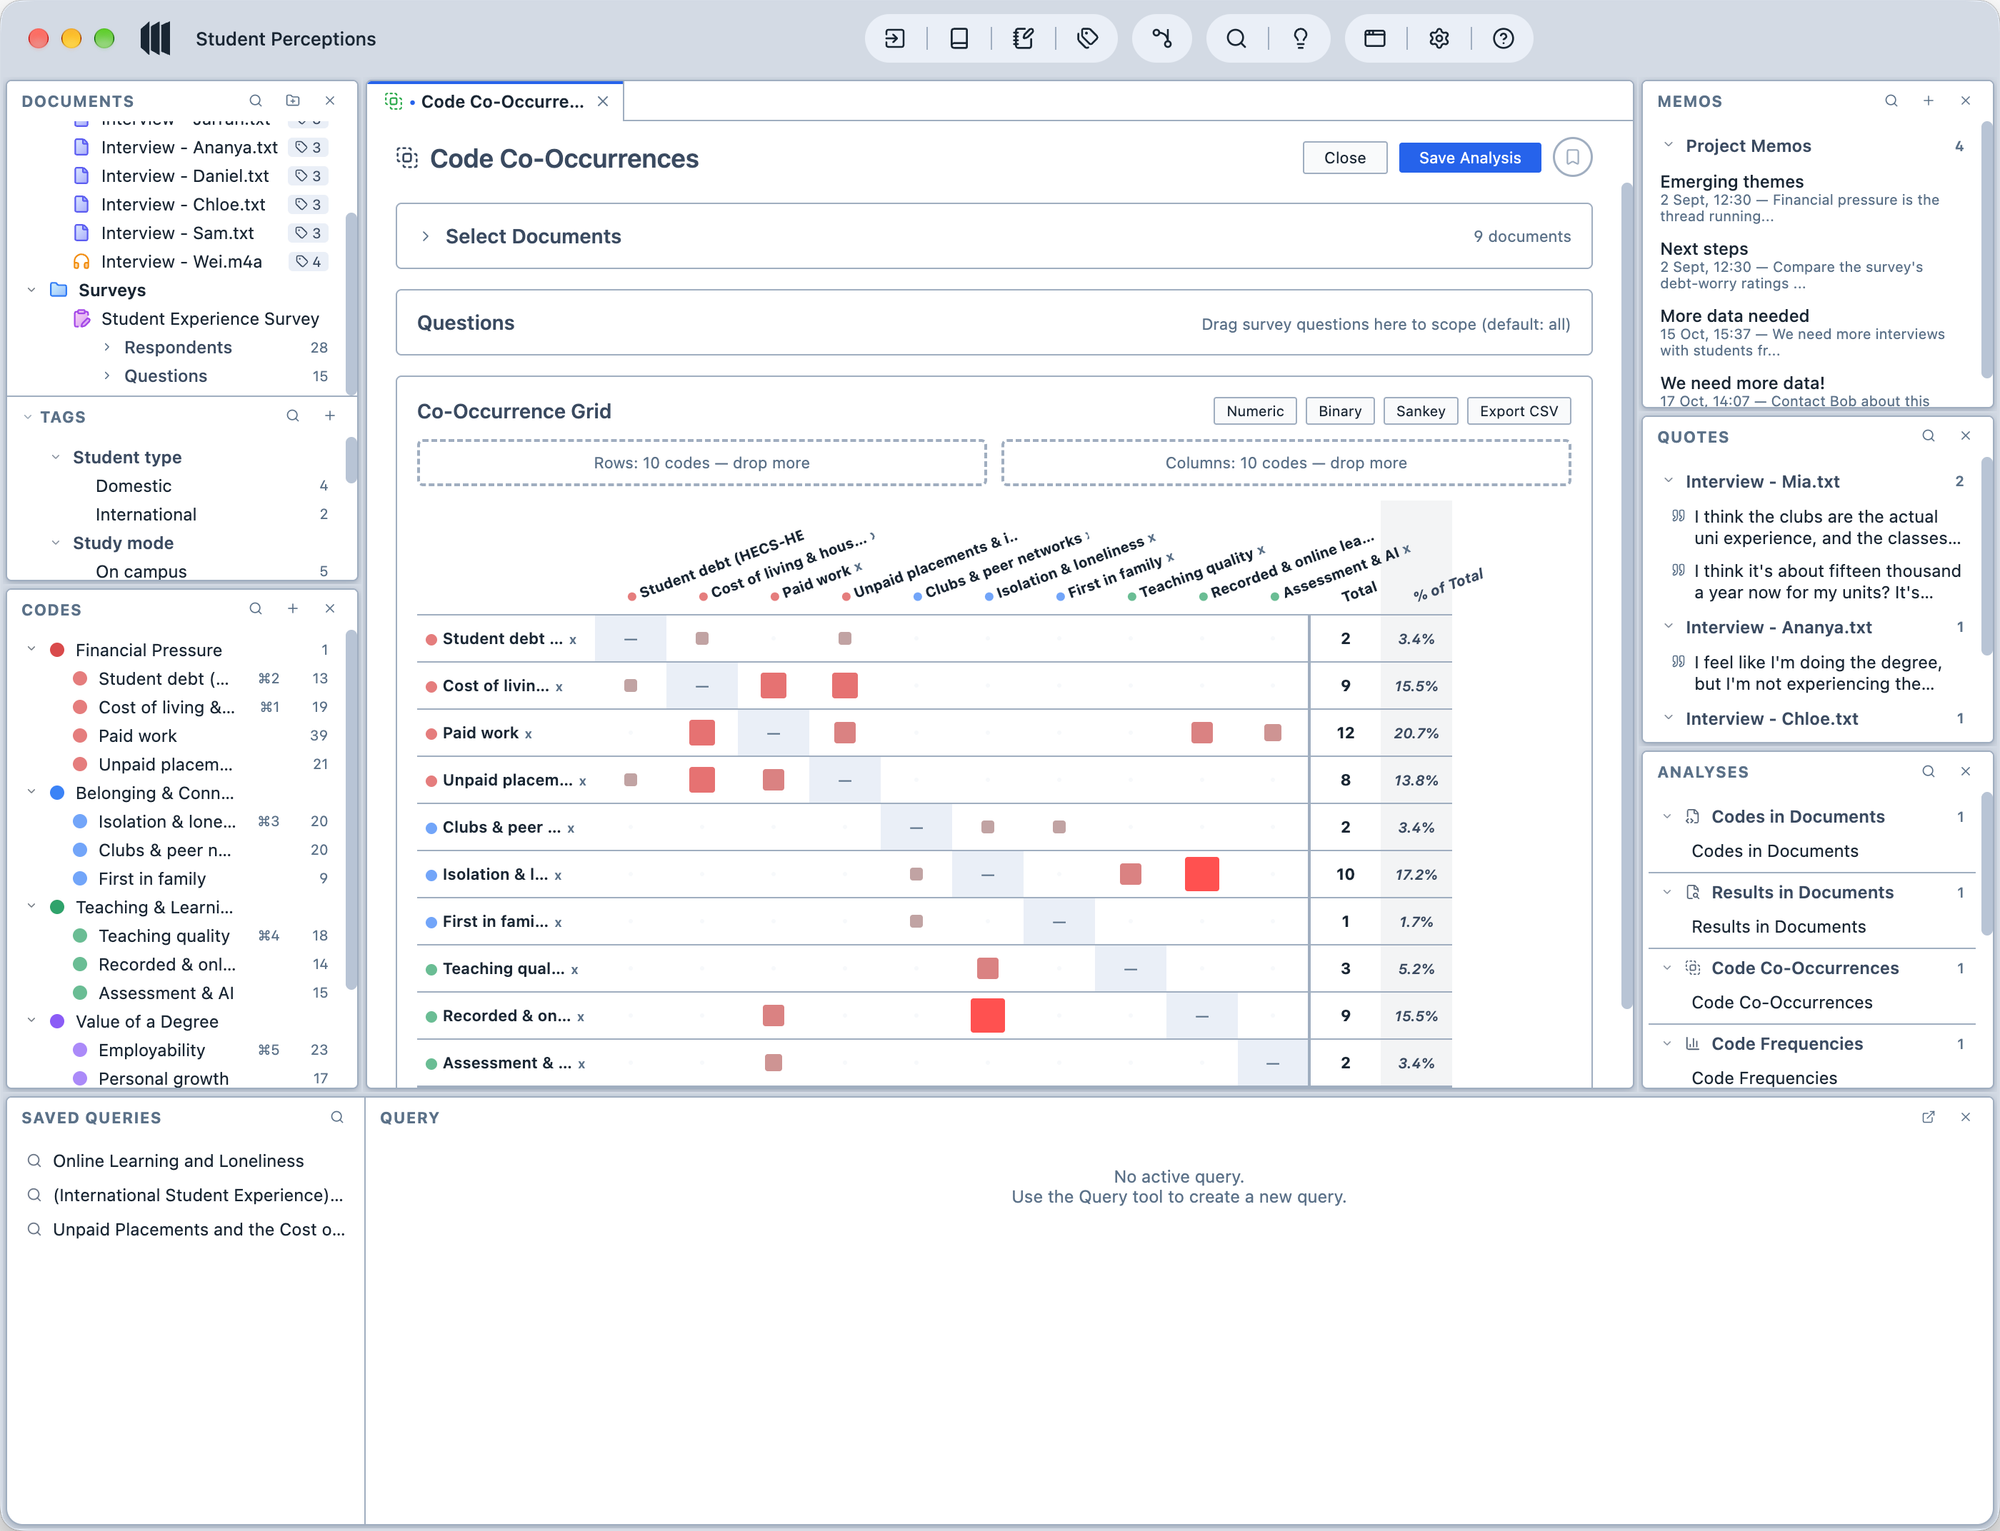Screen dimensions: 2000x1531
Task: Click the Close analysis button
Action: (1344, 157)
